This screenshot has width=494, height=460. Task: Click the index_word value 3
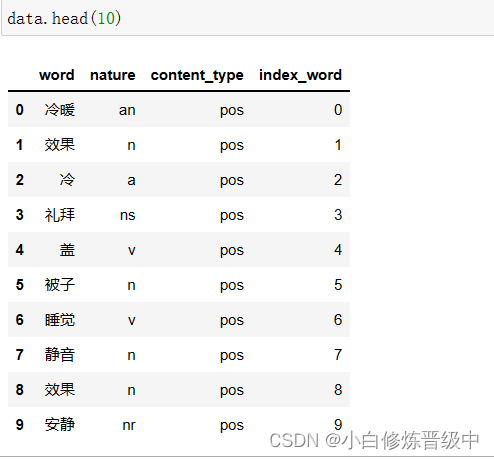coord(338,215)
